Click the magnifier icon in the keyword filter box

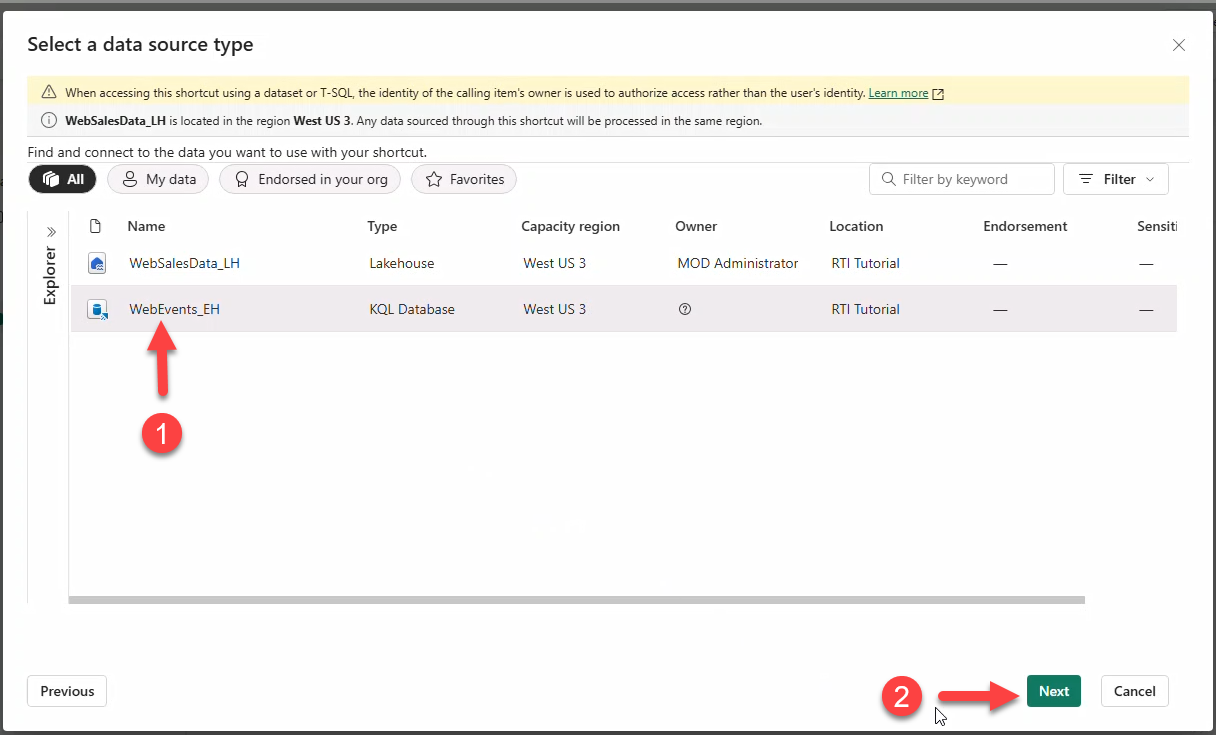[x=888, y=179]
